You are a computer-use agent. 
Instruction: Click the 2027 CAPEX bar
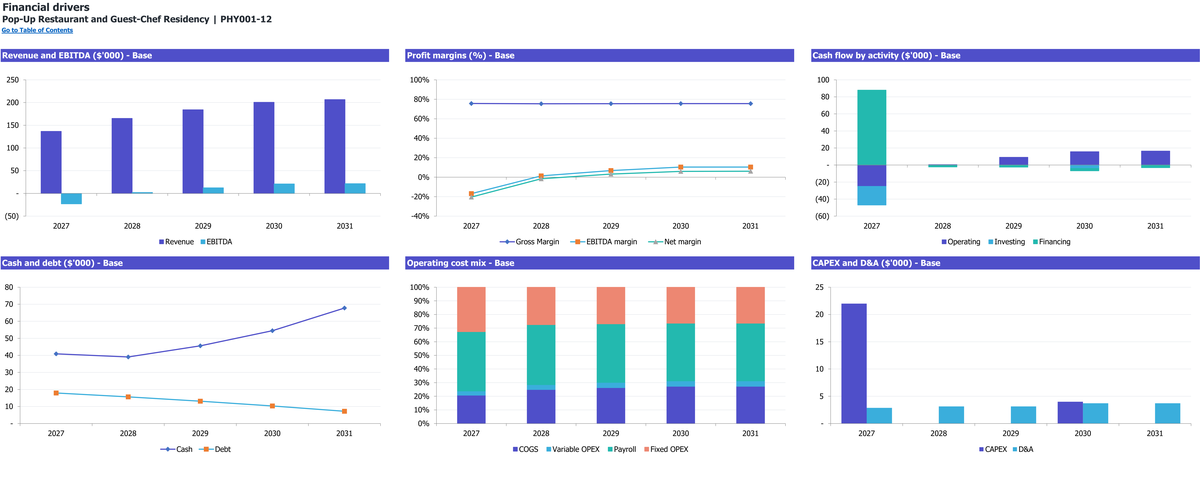click(x=854, y=363)
